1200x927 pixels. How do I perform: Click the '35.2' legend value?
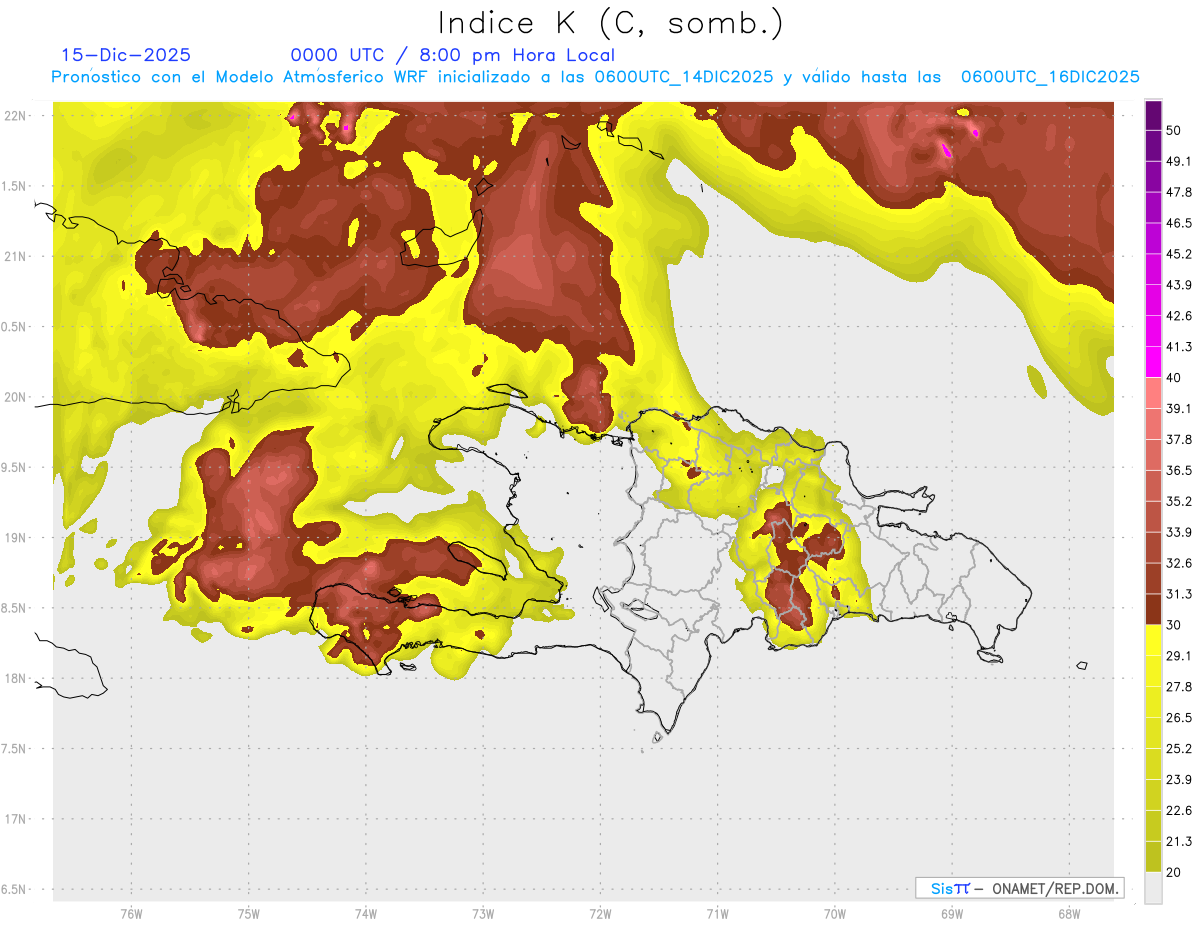(x=1179, y=501)
